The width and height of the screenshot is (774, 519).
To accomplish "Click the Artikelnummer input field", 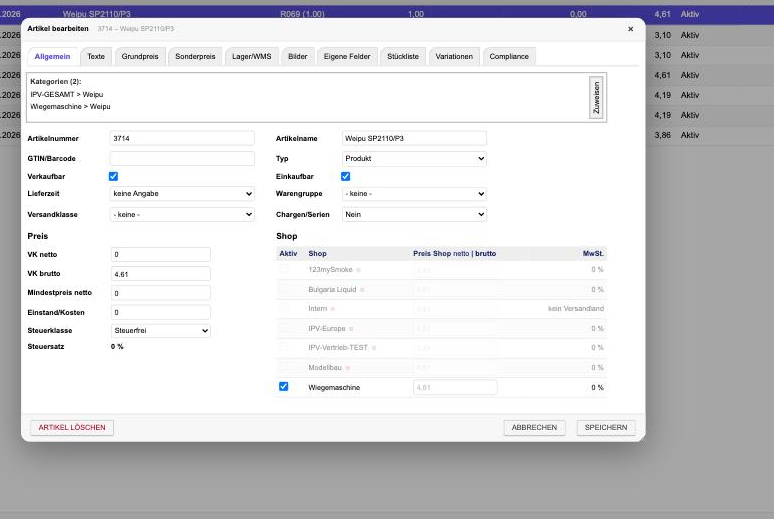I will coord(182,138).
